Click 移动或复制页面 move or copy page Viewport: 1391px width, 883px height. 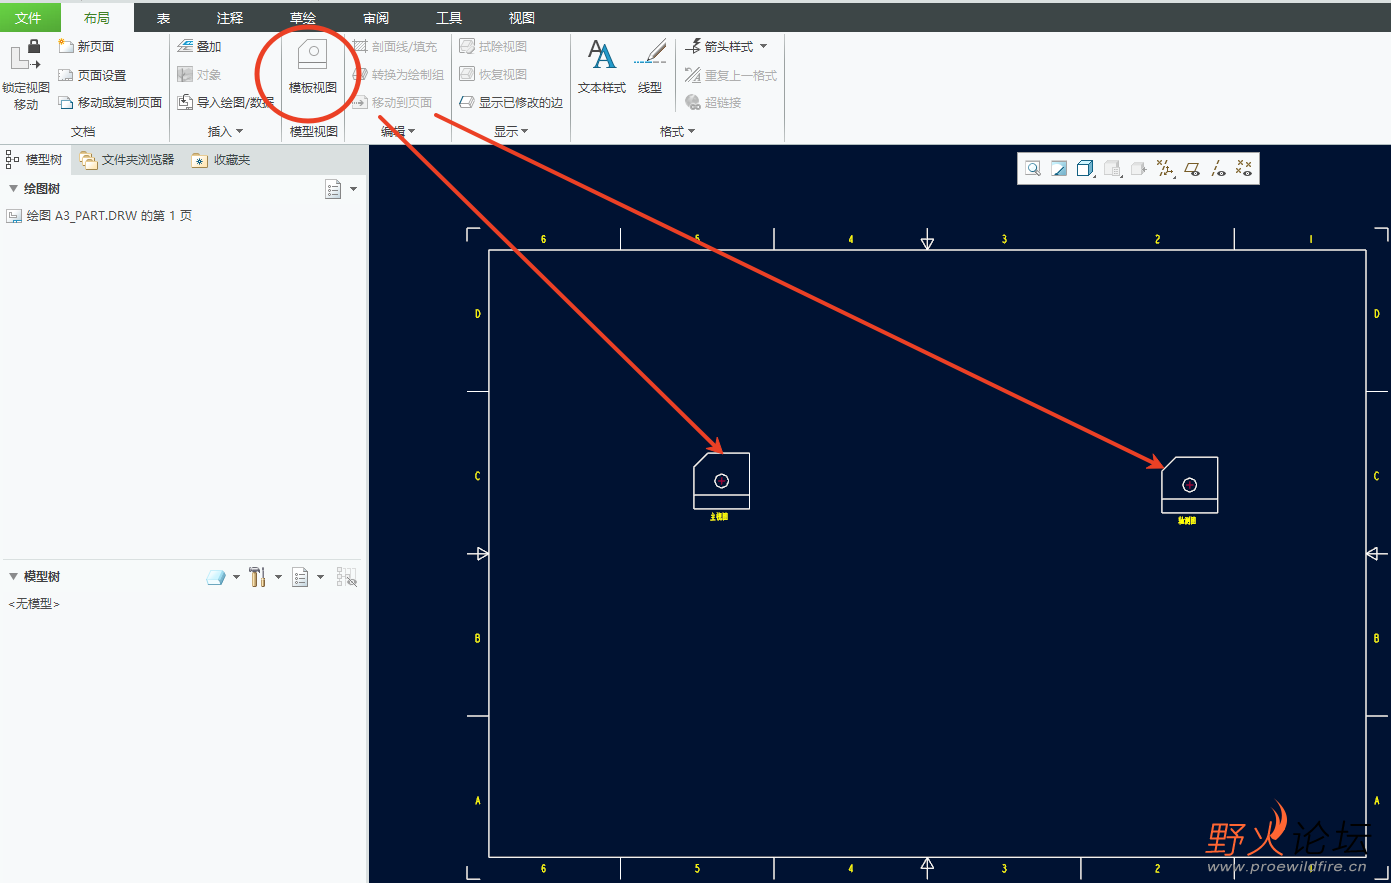point(110,102)
